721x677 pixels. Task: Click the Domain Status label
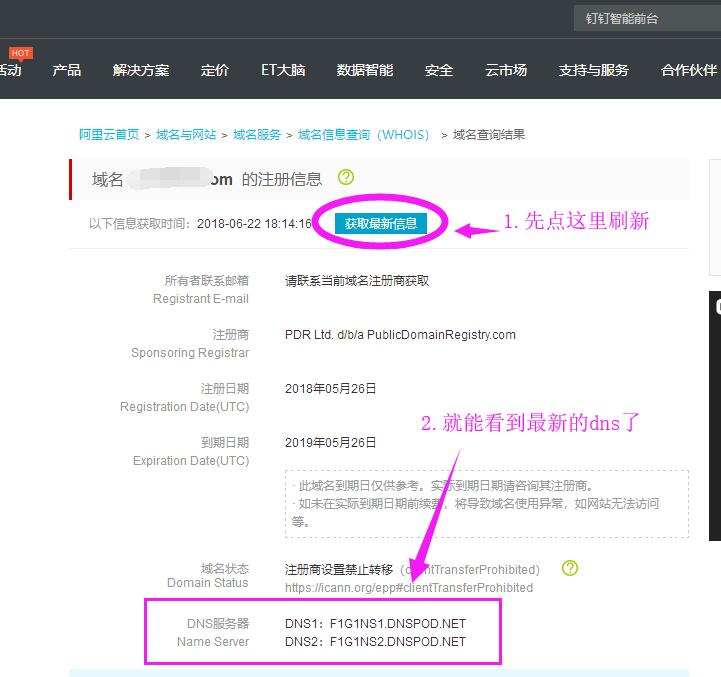click(x=208, y=583)
